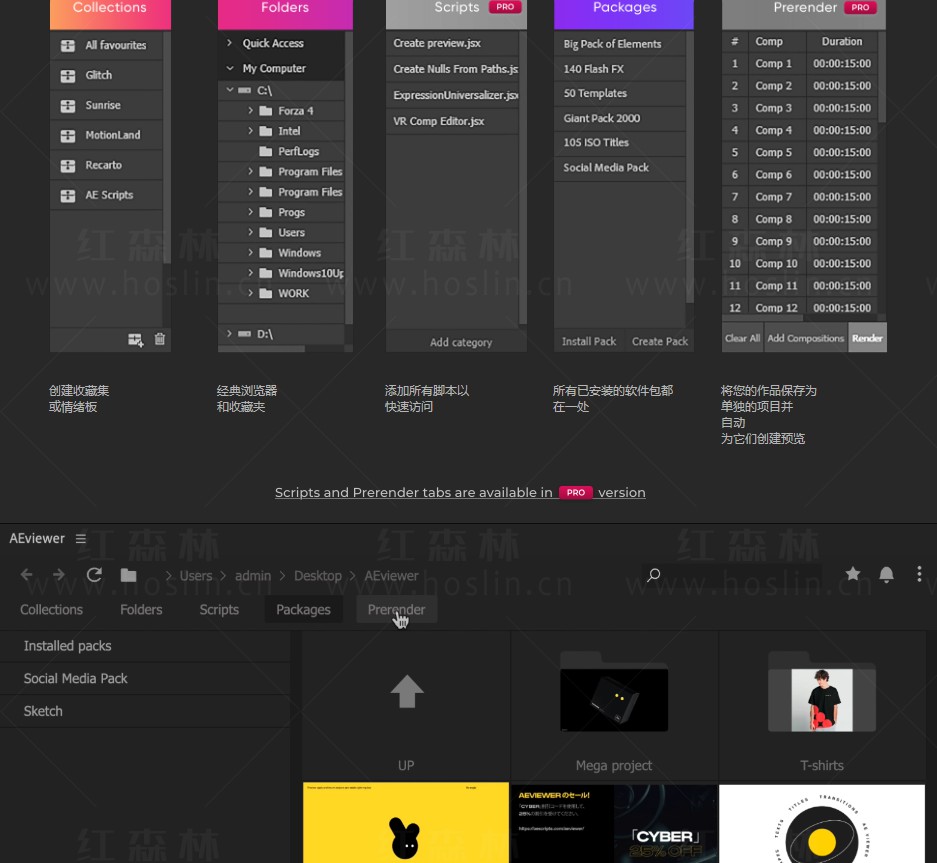
Task: Click the refresh icon in AEviewer
Action: pos(94,575)
